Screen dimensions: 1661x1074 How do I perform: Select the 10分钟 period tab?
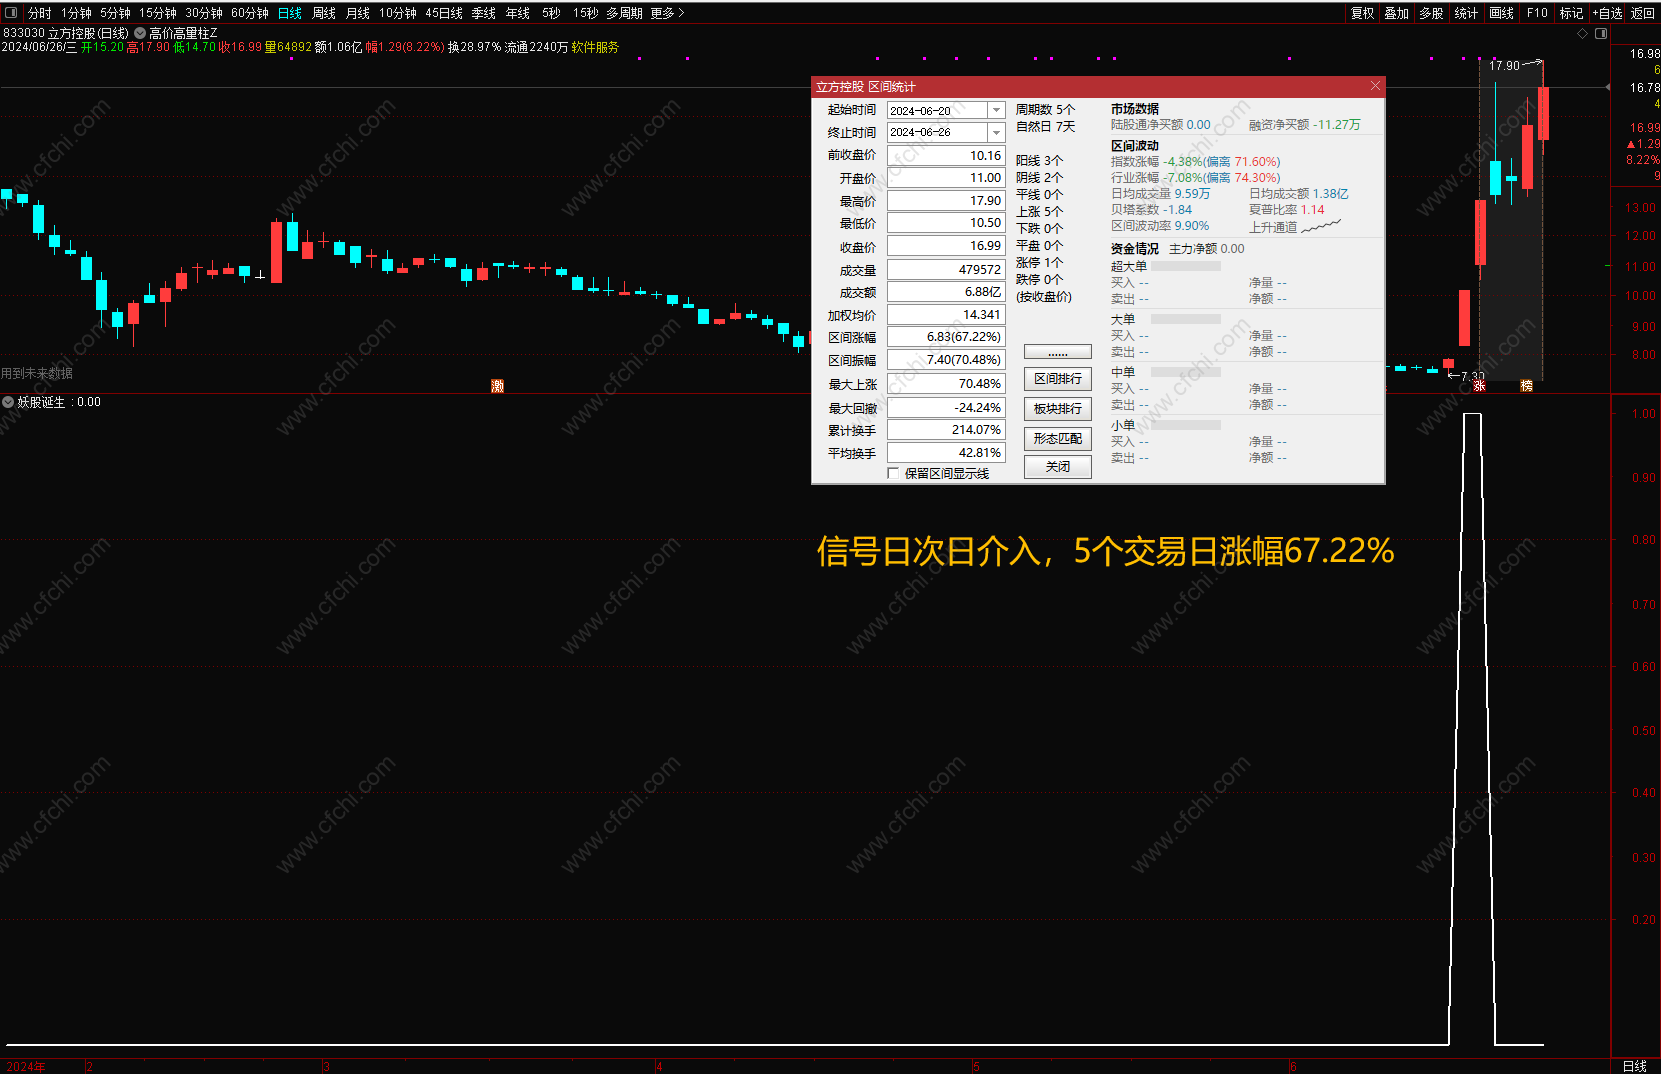(398, 13)
